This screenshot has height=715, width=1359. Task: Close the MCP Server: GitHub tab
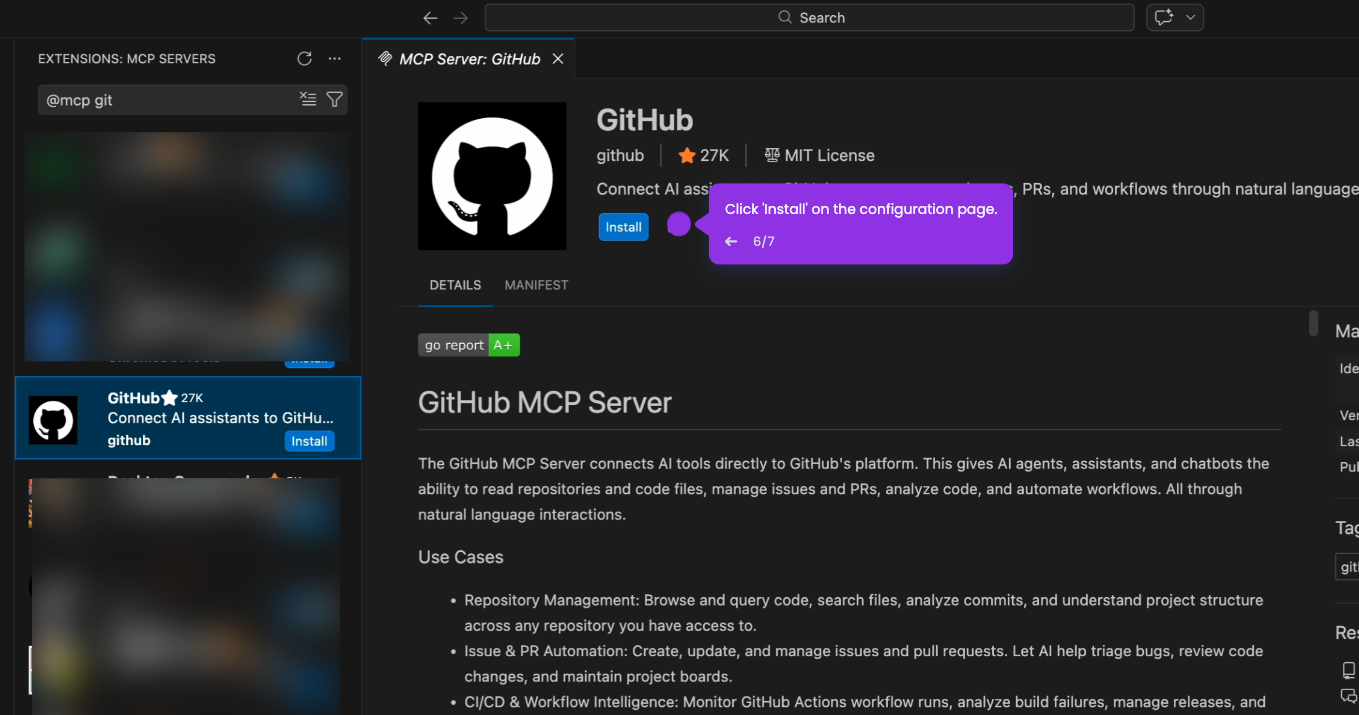(x=558, y=59)
